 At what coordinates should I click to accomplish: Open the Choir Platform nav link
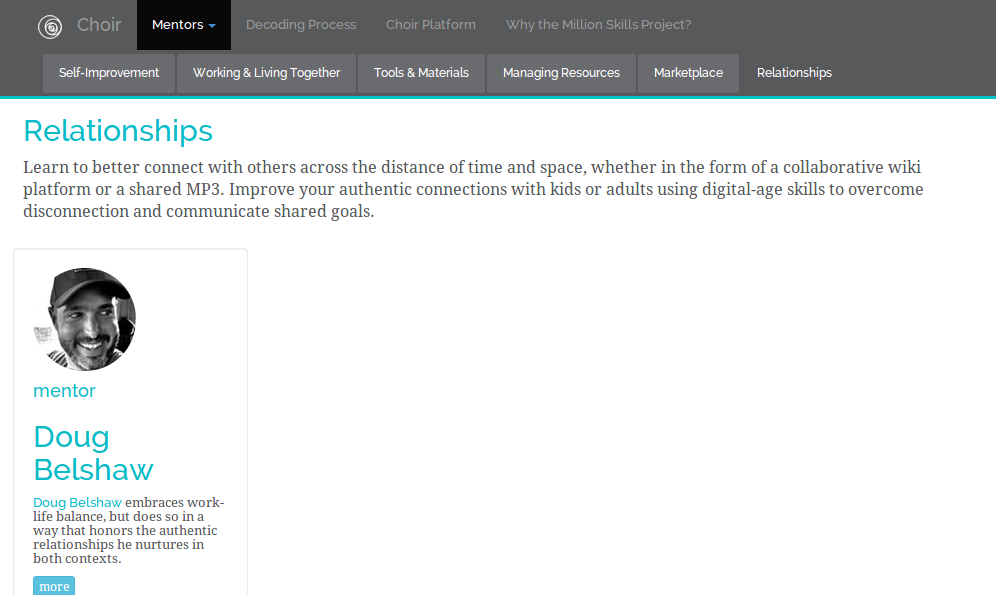[x=431, y=25]
